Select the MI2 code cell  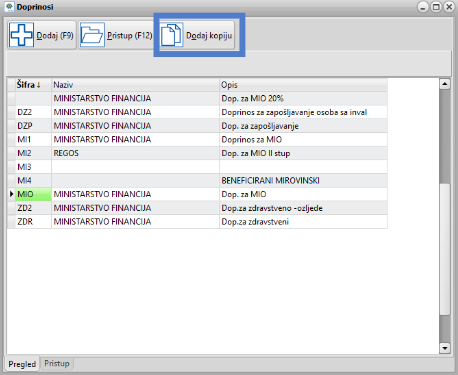[x=33, y=153]
